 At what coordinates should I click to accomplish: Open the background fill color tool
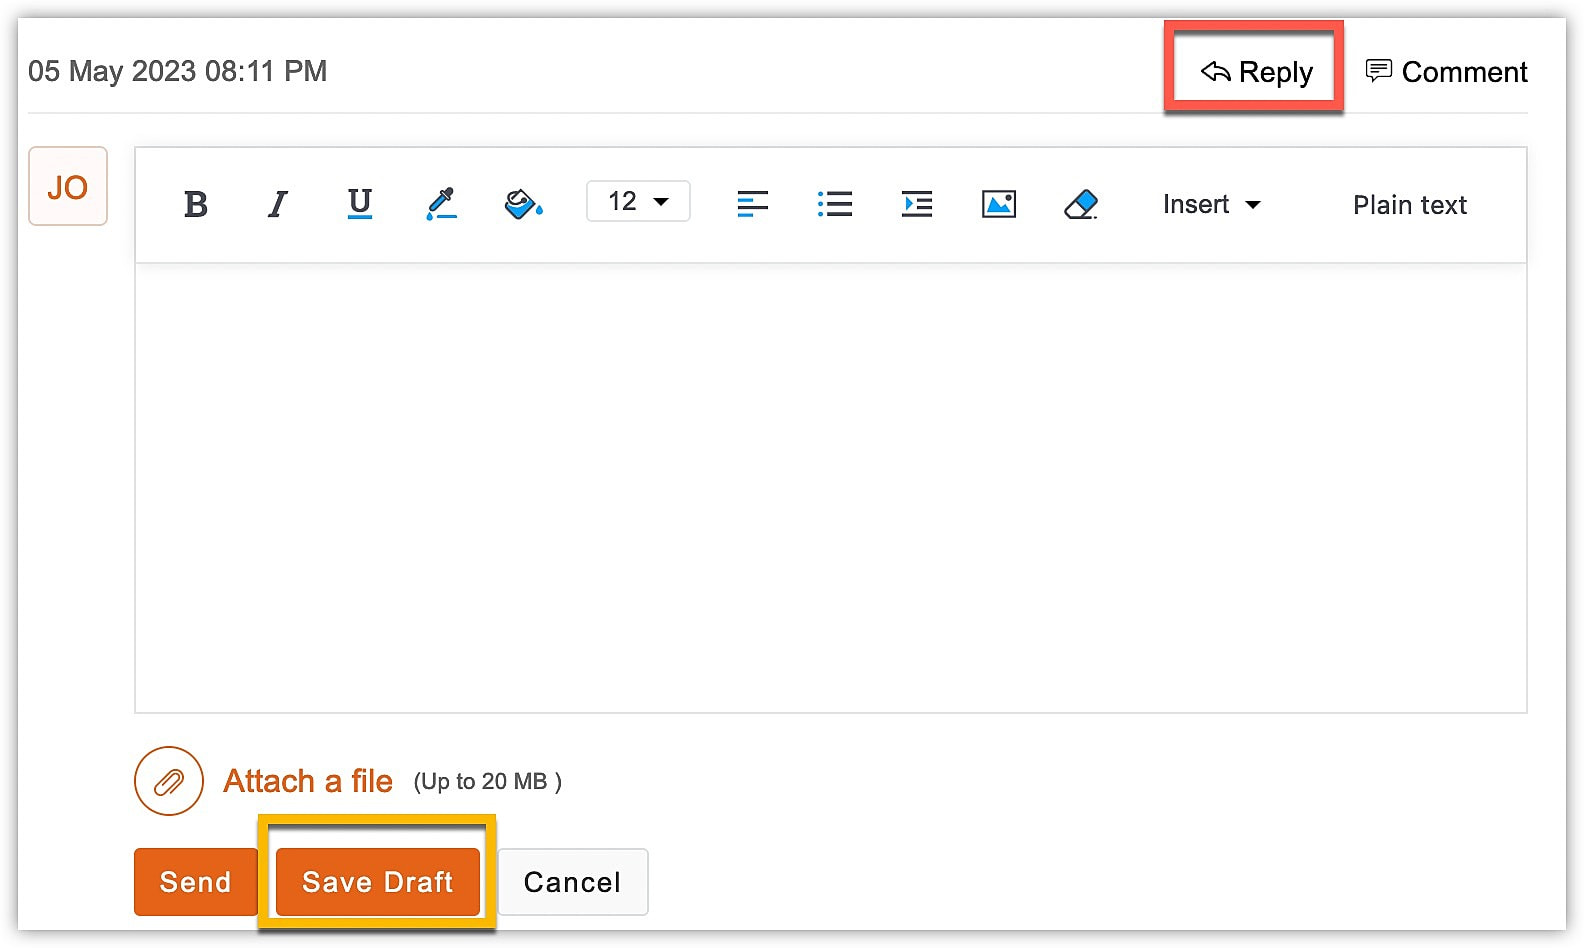(523, 204)
